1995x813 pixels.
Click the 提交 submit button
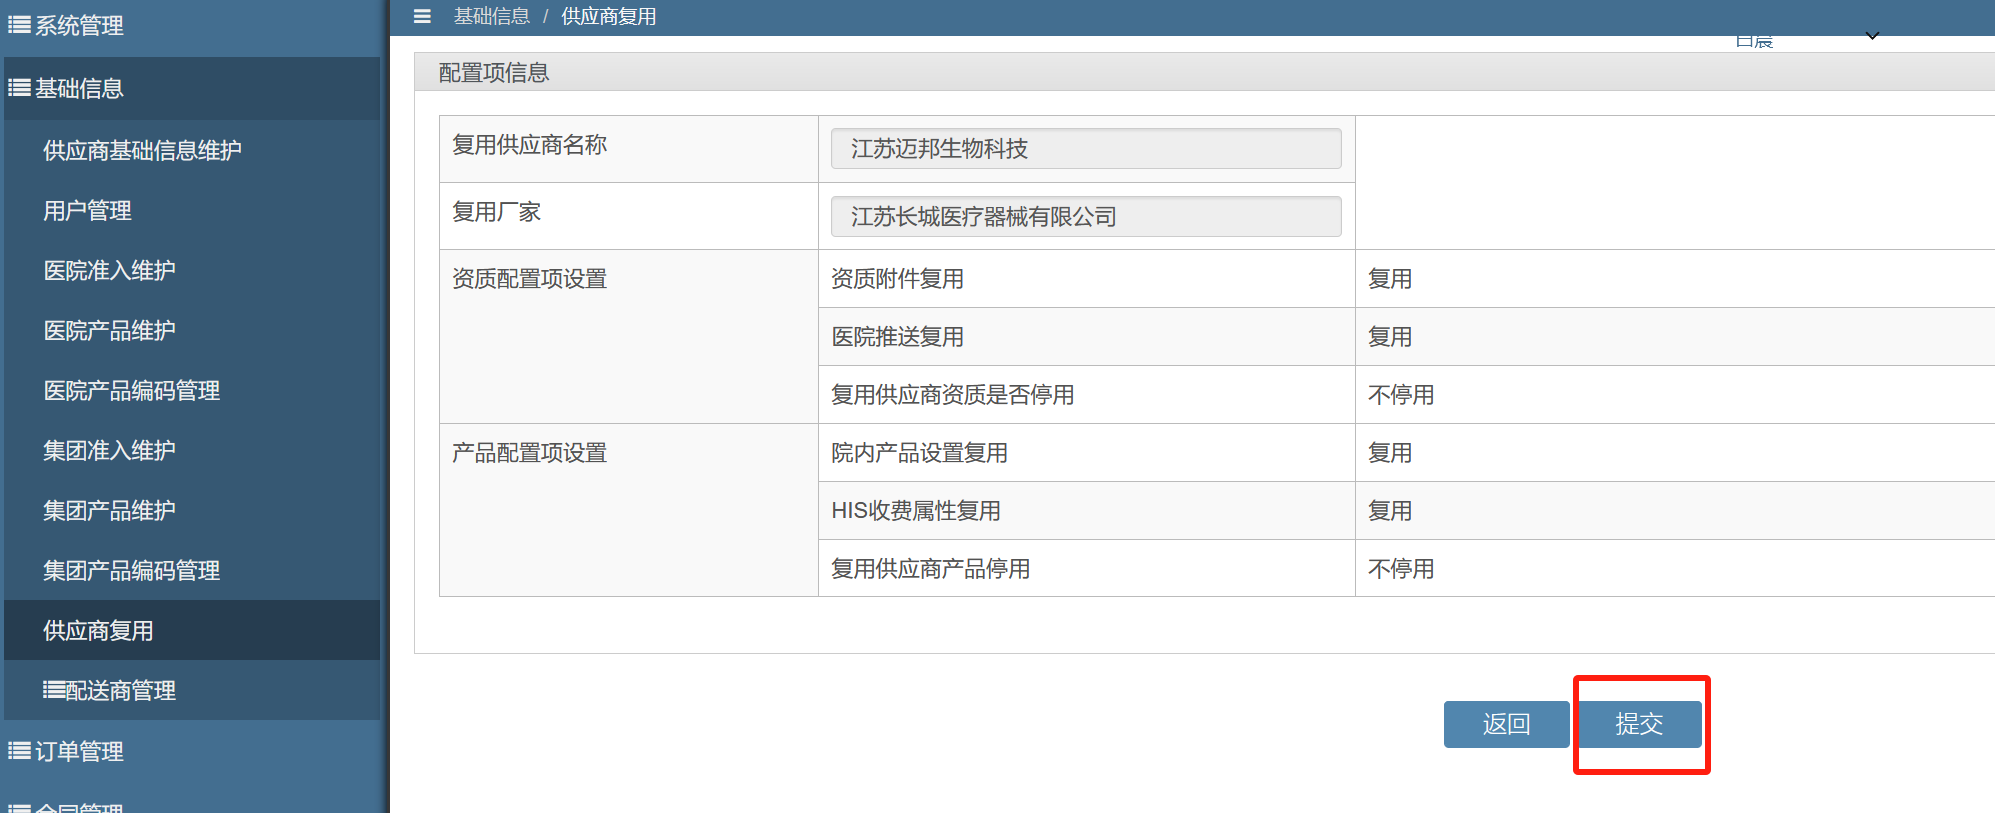1639,724
